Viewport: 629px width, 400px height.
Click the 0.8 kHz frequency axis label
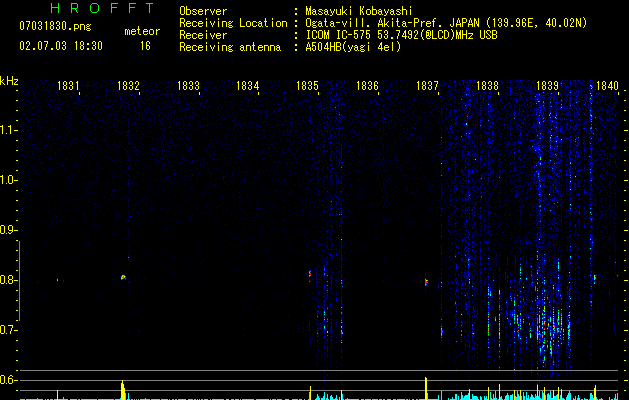point(8,280)
